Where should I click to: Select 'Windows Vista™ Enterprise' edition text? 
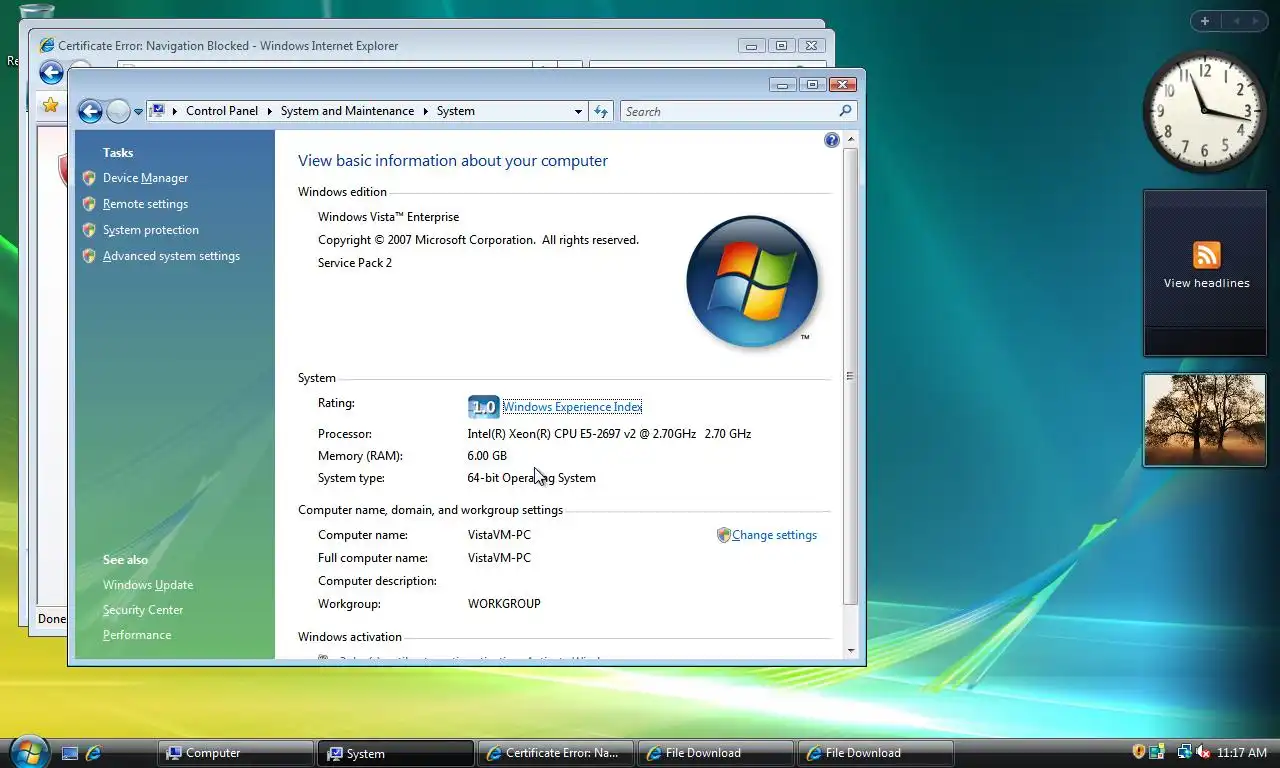tap(389, 217)
